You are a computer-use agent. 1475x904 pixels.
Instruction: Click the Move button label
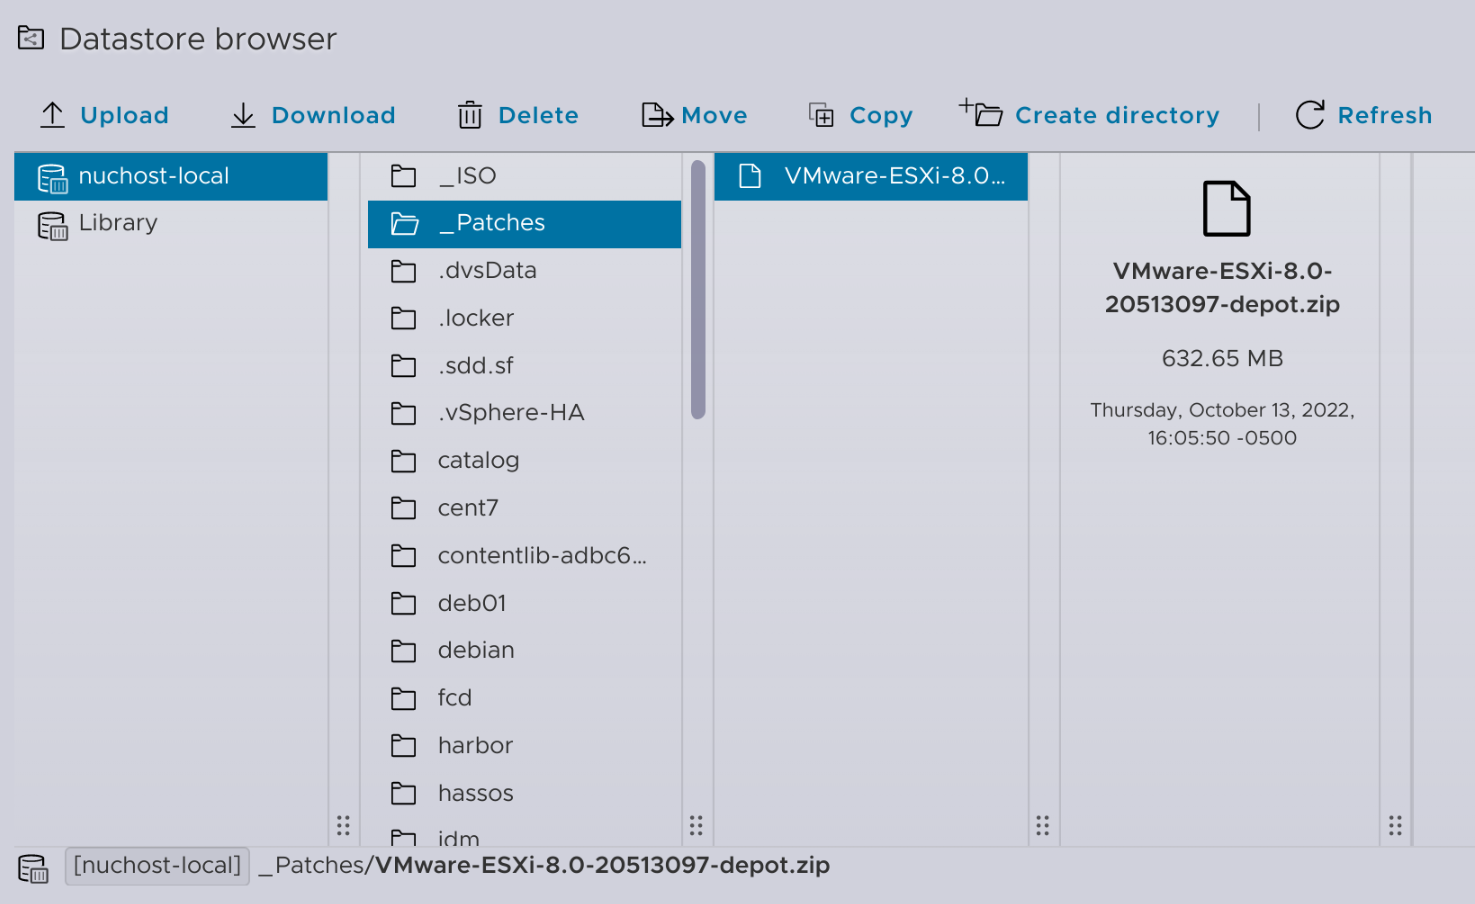click(x=714, y=116)
